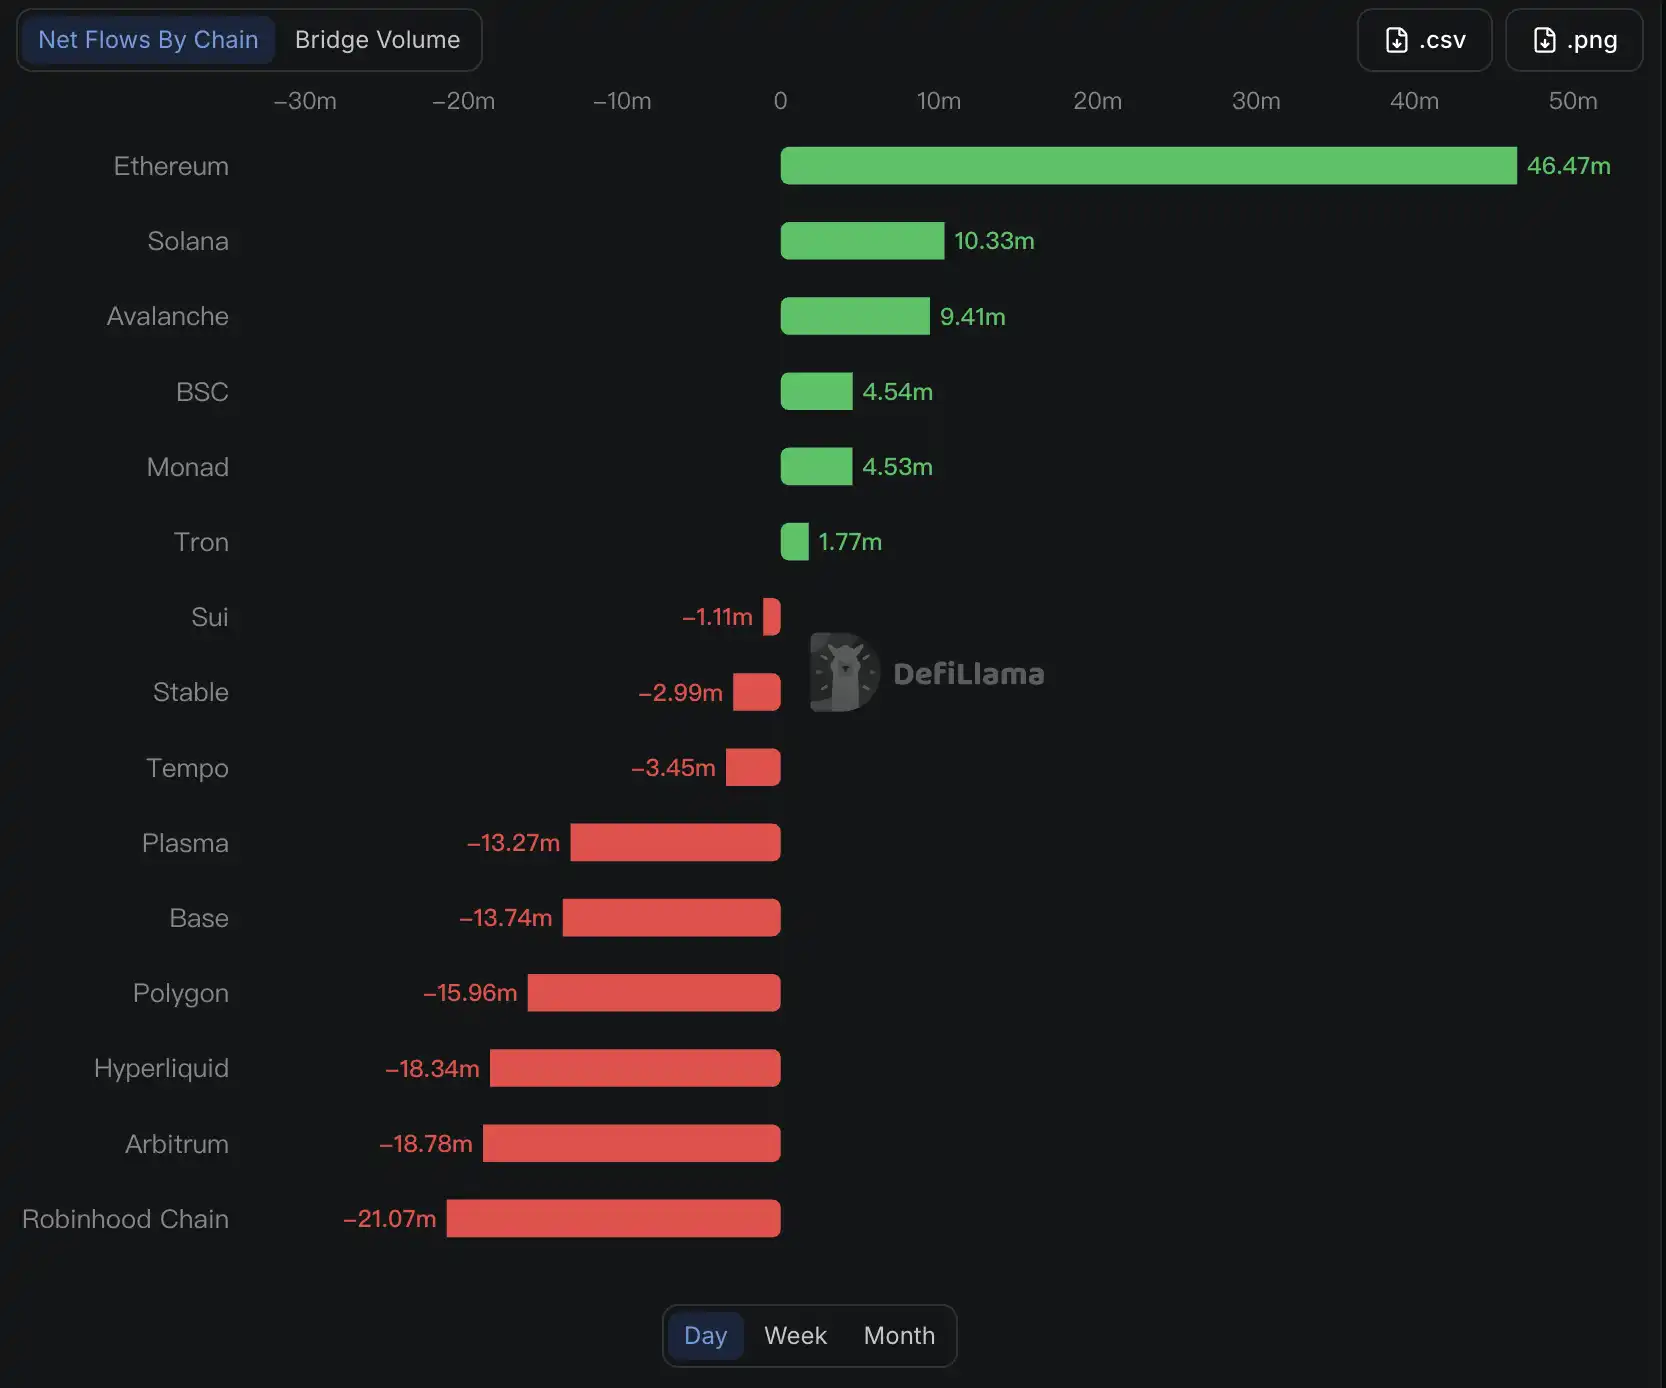Click the Avalanche chain label

pos(168,316)
